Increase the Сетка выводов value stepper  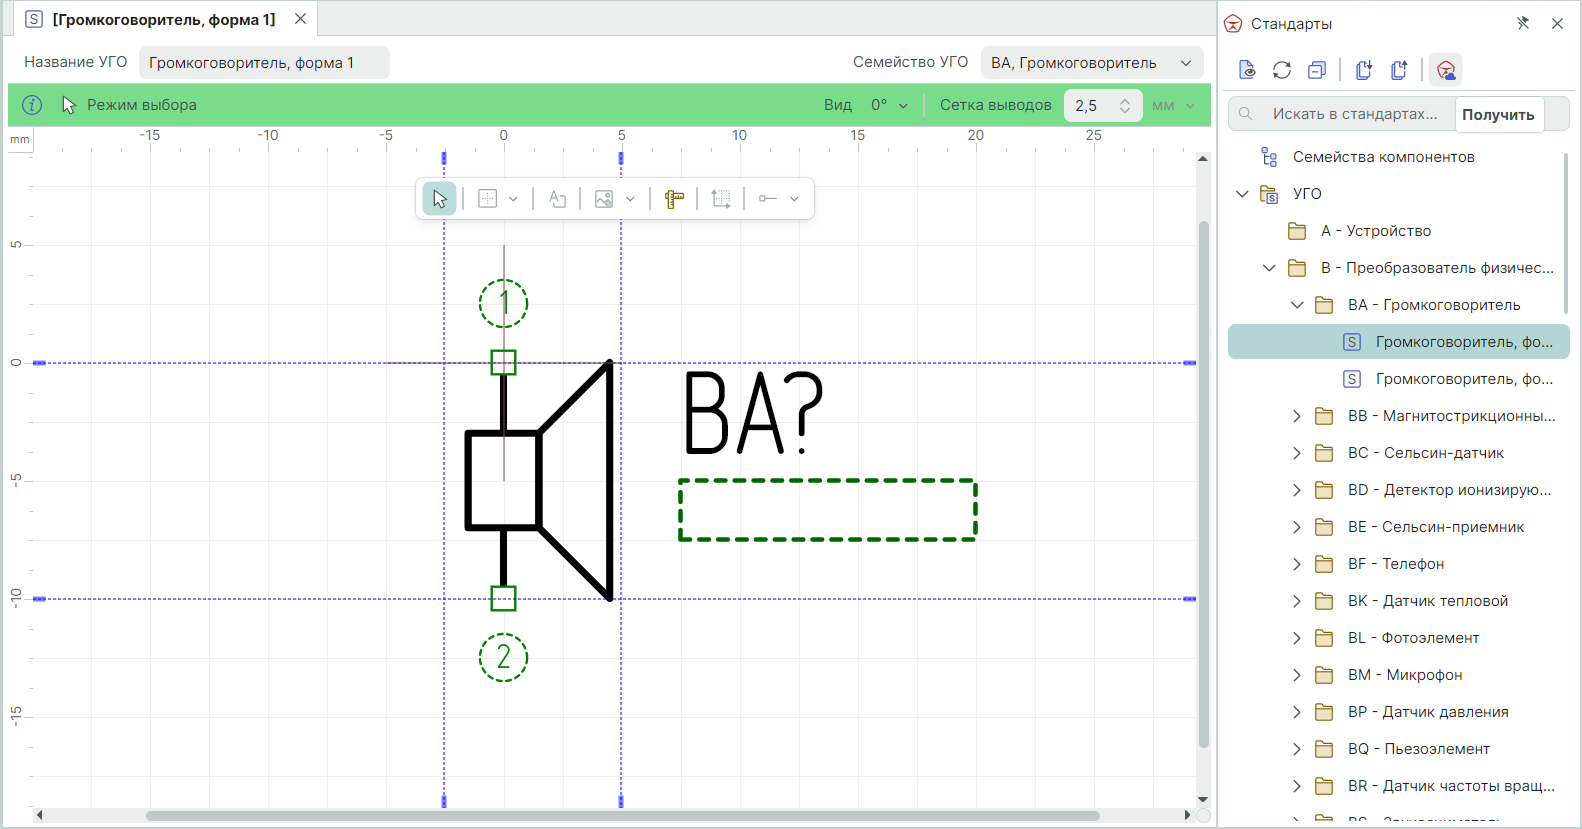(1125, 100)
